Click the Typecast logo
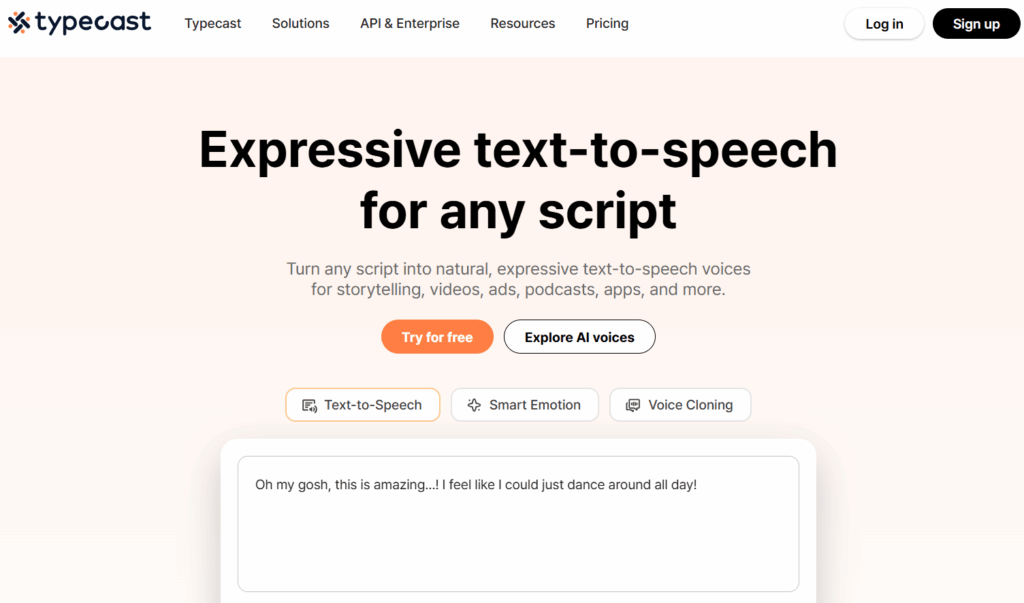The image size is (1024, 603). coord(79,23)
